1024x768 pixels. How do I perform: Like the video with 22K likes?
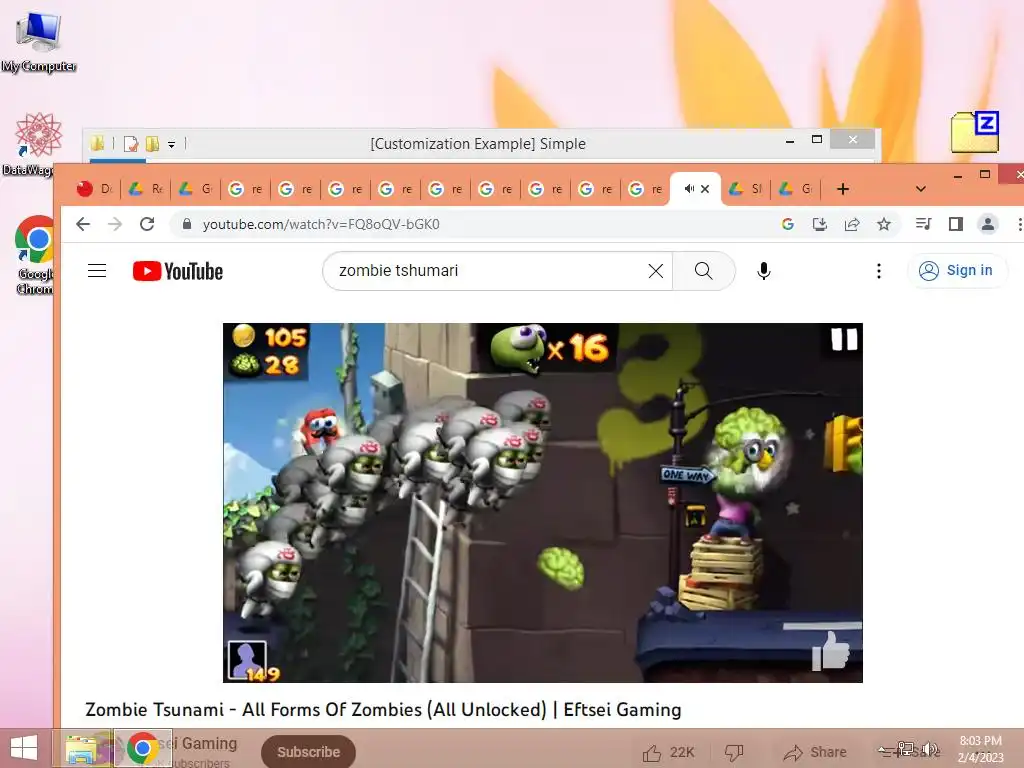pyautogui.click(x=667, y=752)
